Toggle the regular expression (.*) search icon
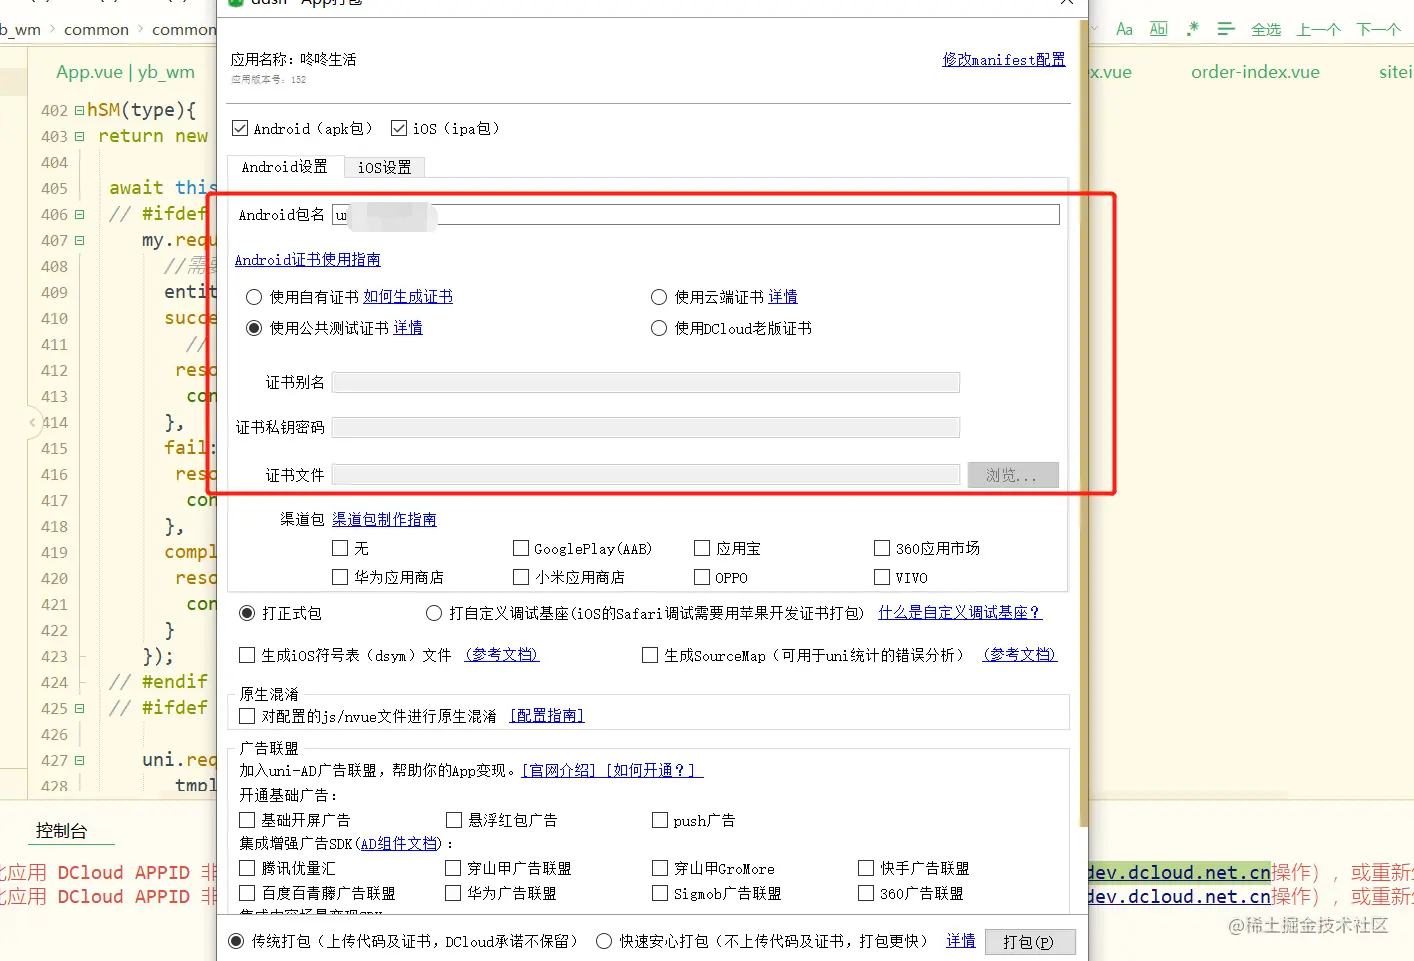The width and height of the screenshot is (1414, 961). (1192, 29)
